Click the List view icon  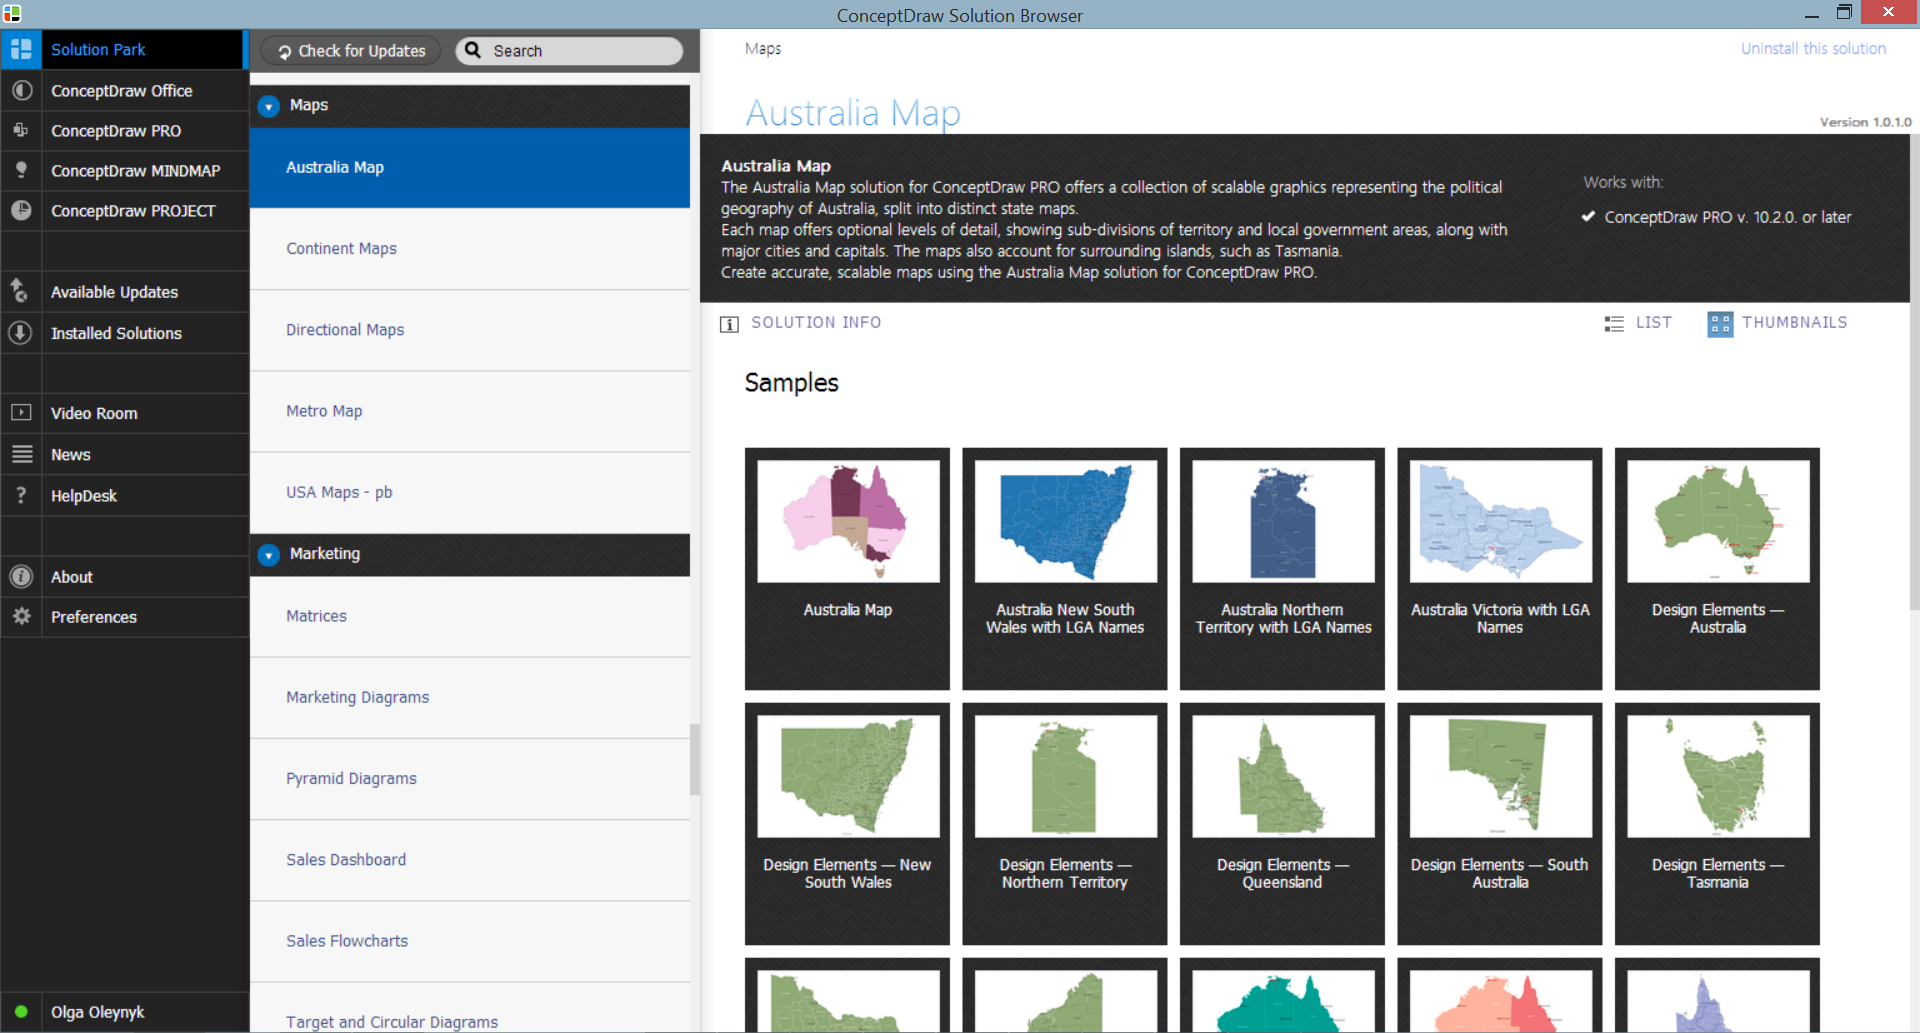tap(1614, 323)
